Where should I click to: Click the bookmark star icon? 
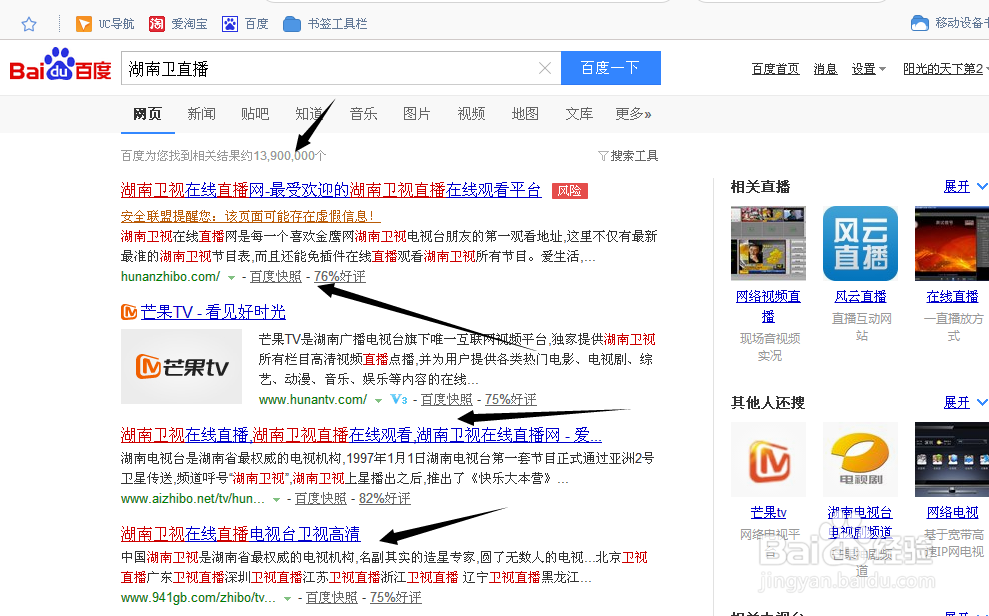tap(29, 24)
